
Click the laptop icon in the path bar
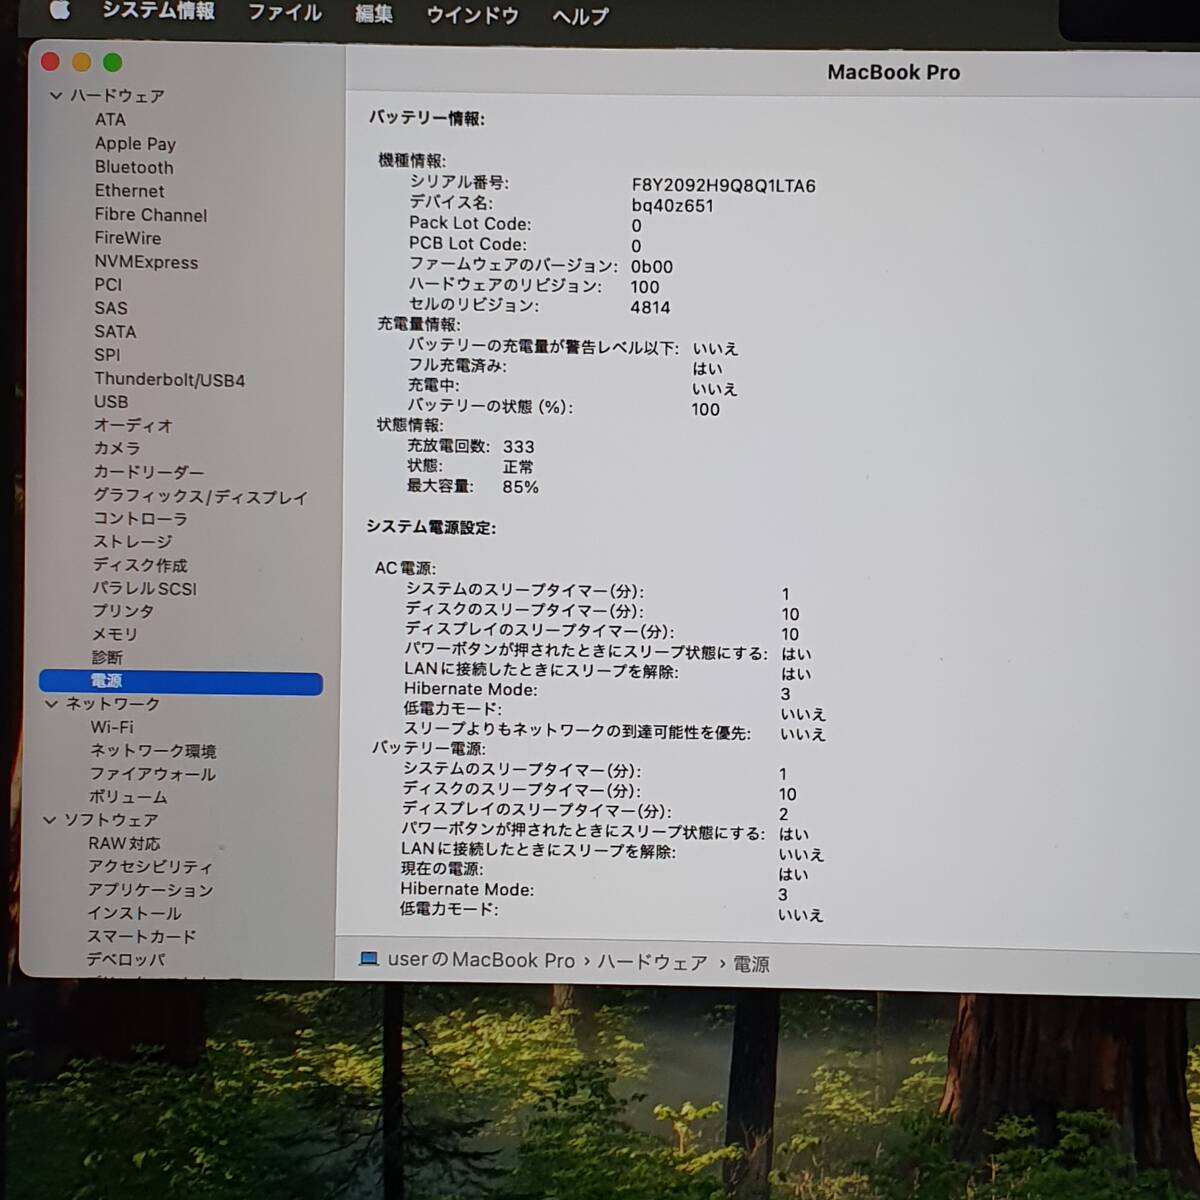tap(369, 959)
